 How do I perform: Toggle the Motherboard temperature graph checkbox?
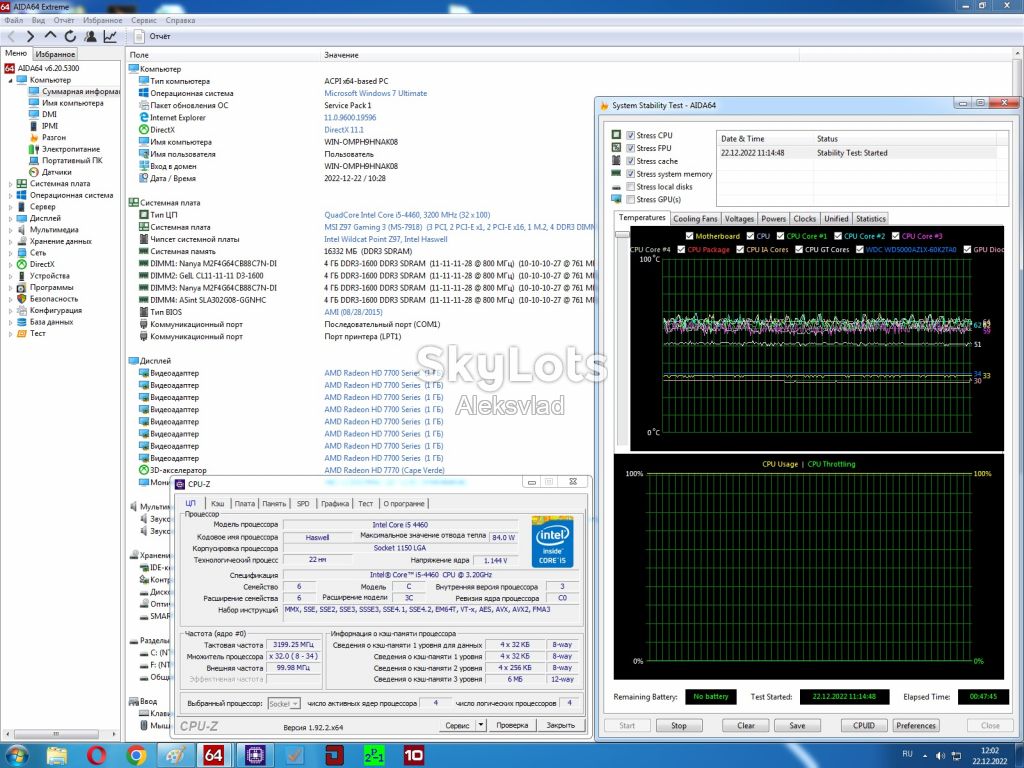click(689, 236)
